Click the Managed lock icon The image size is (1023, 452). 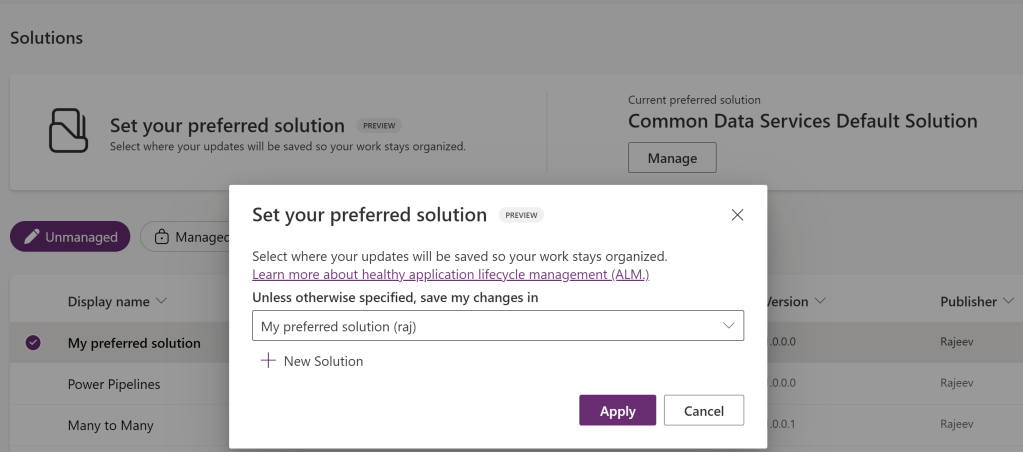(x=161, y=237)
